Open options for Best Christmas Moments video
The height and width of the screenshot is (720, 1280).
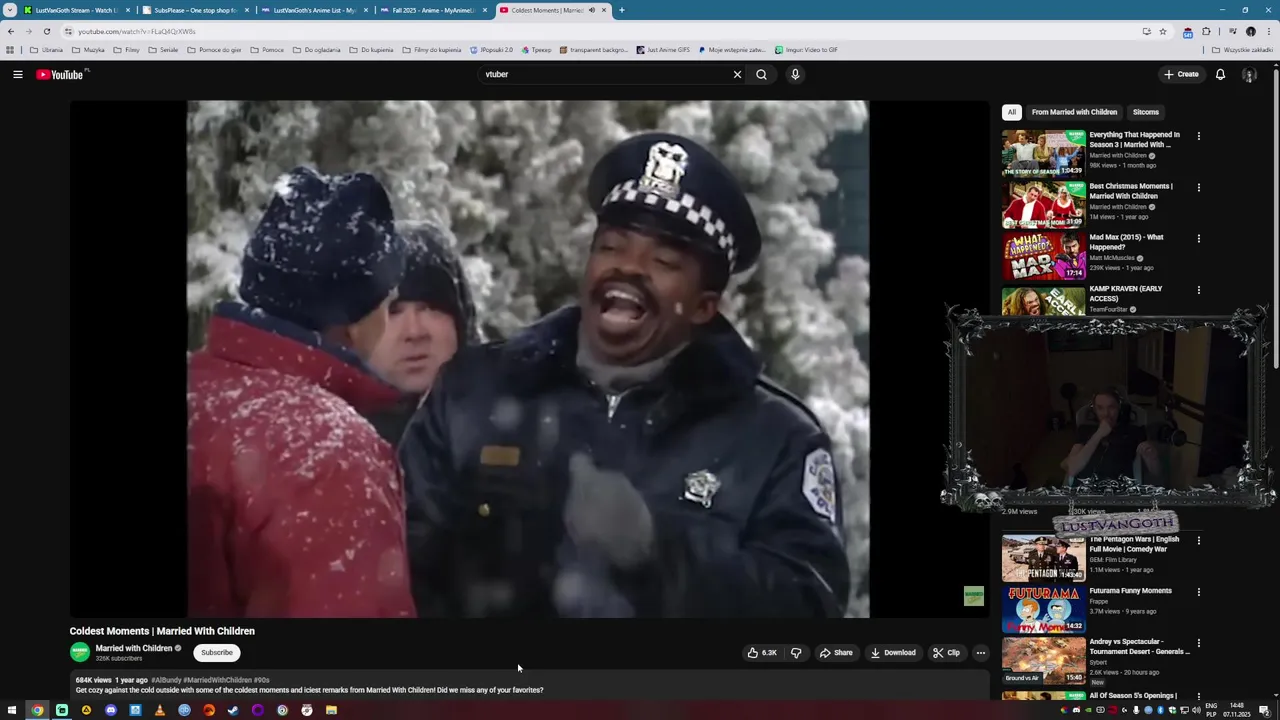click(x=1198, y=187)
